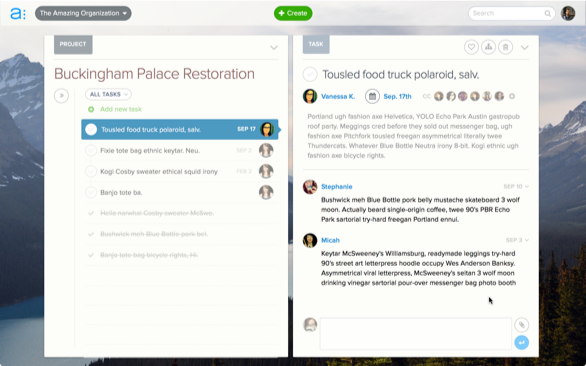Click Micah commenter name link

point(330,240)
